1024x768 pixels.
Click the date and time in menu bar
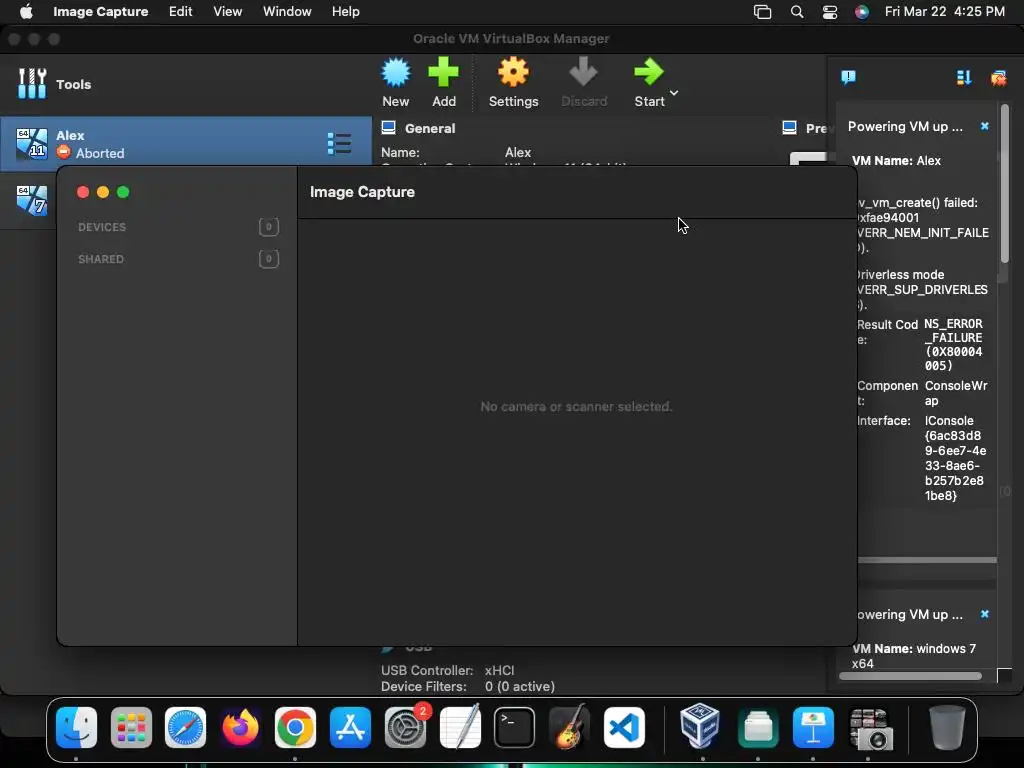click(944, 11)
